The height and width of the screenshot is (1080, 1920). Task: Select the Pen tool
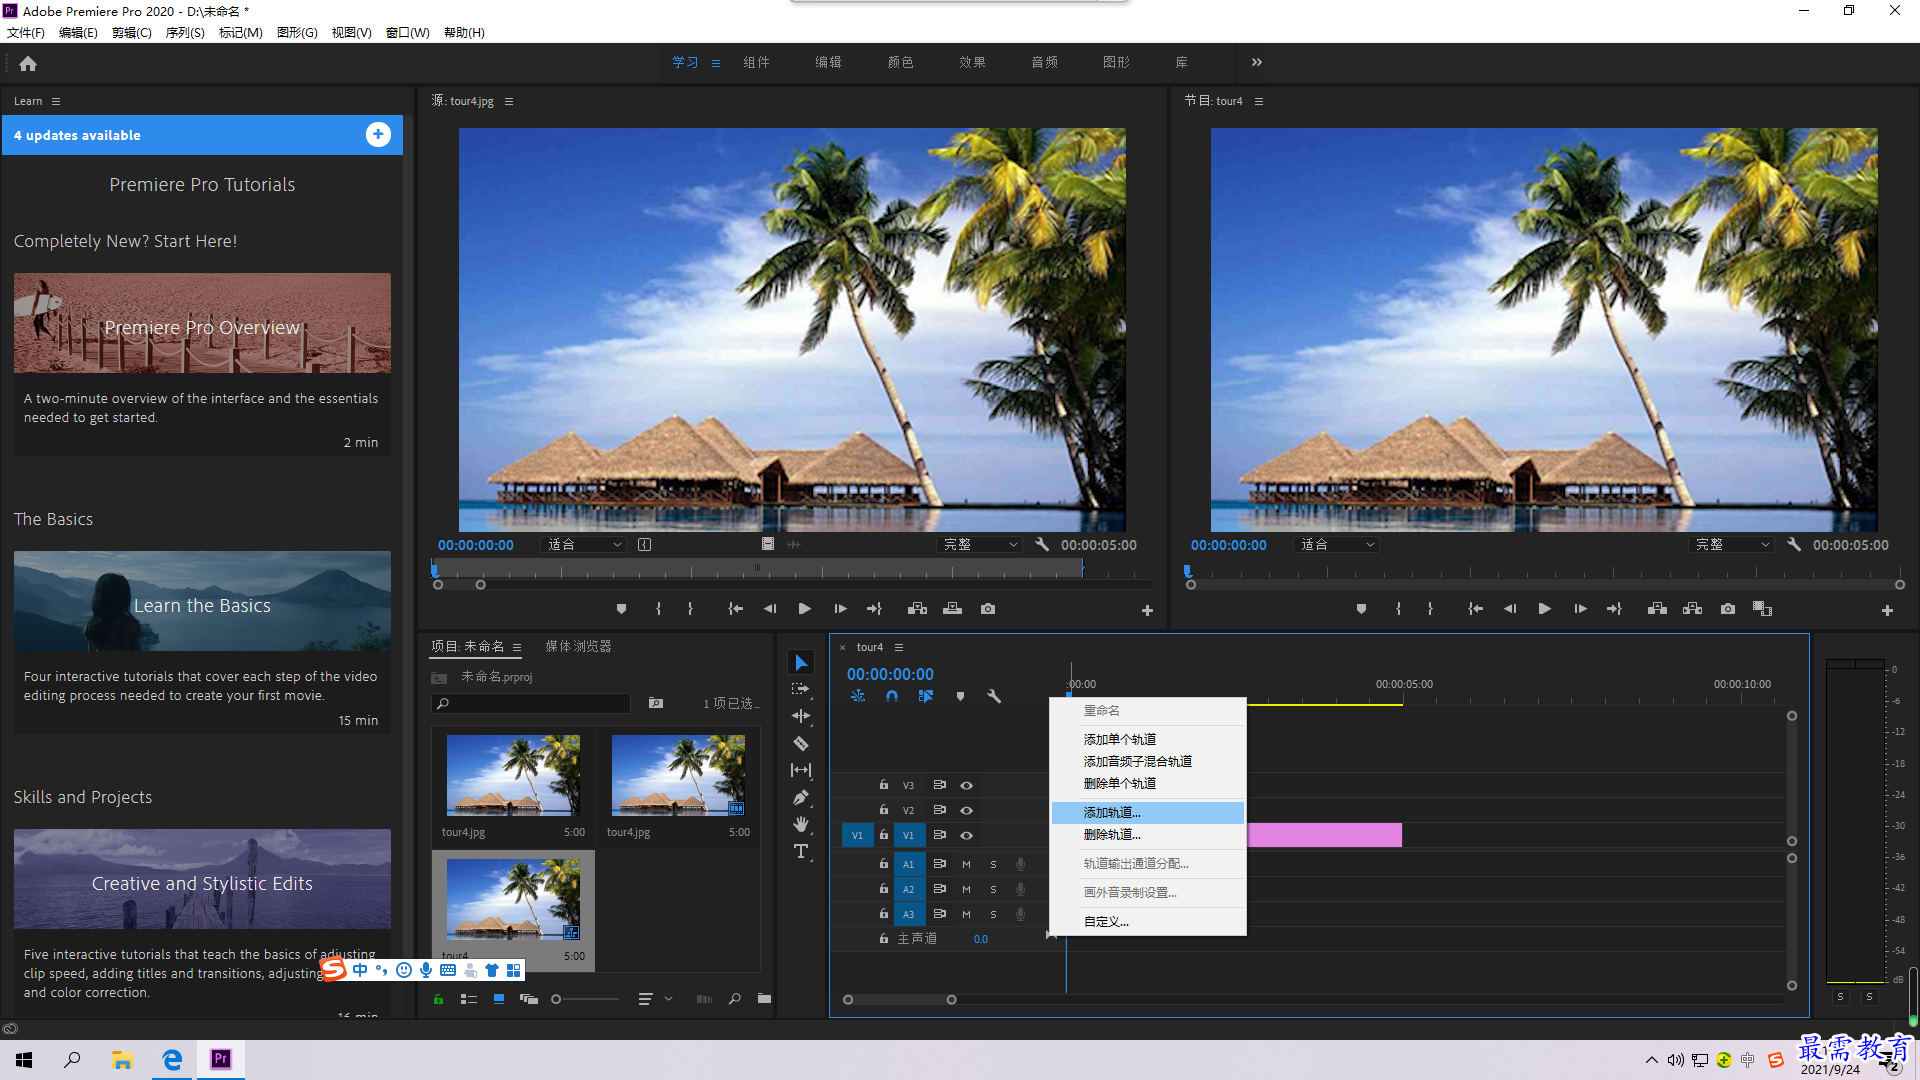pyautogui.click(x=801, y=797)
